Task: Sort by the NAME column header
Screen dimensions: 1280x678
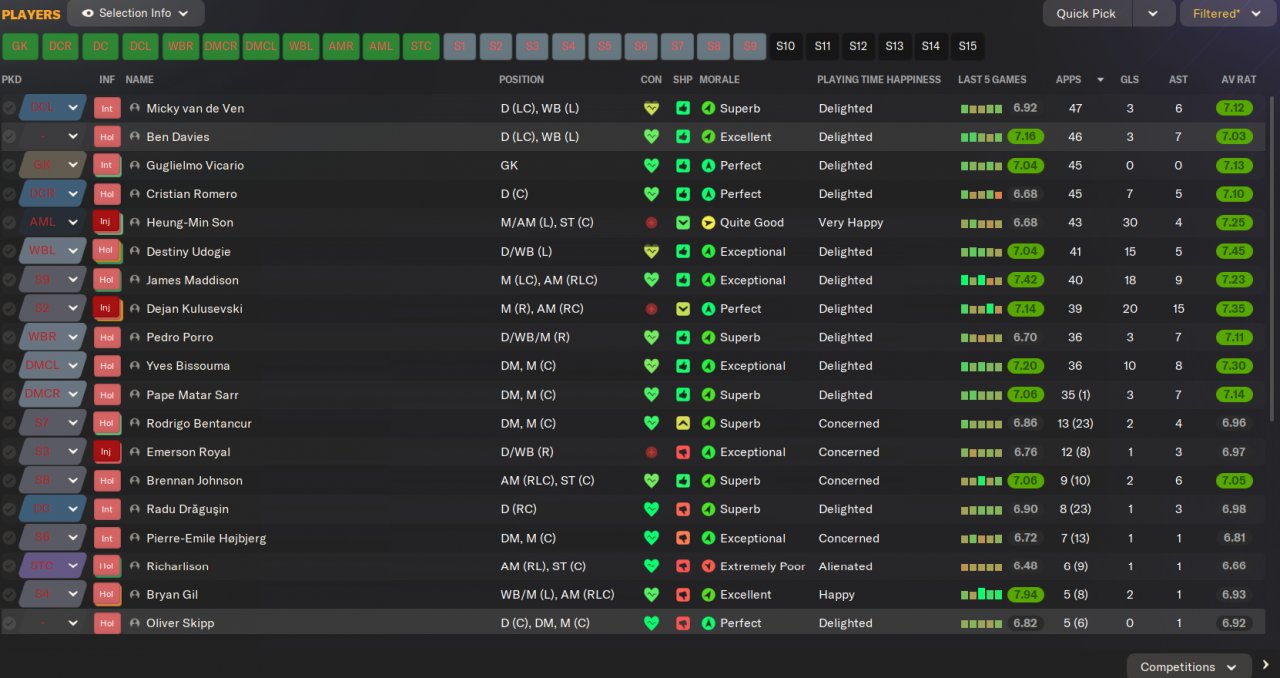Action: pyautogui.click(x=140, y=79)
